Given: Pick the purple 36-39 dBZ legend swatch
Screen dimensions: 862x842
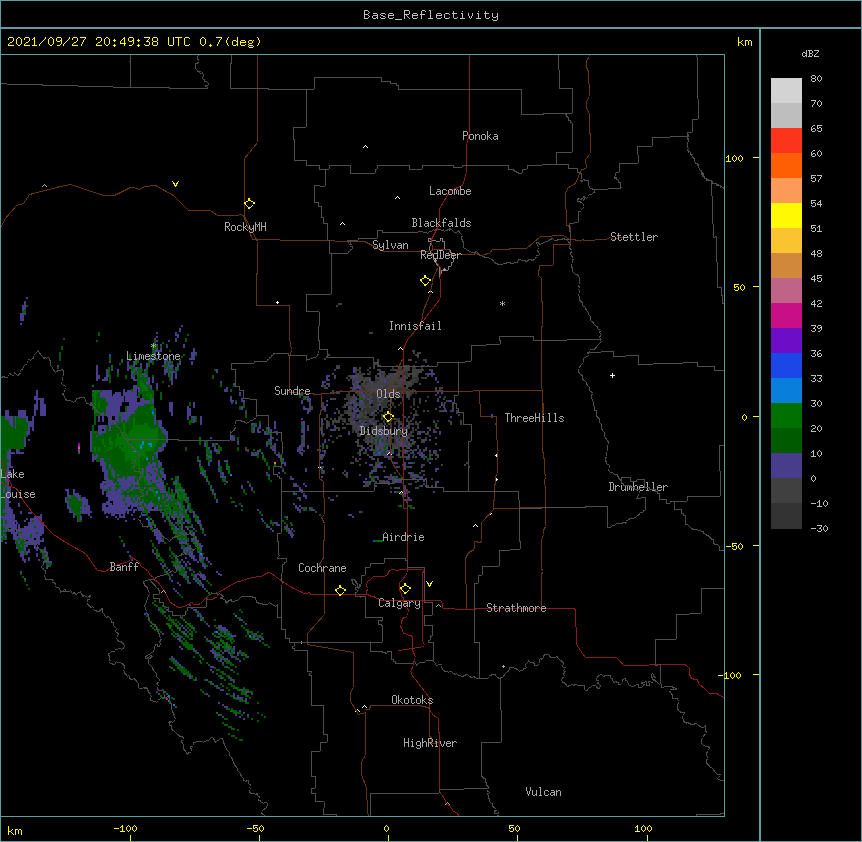Looking at the screenshot, I should pos(786,341).
